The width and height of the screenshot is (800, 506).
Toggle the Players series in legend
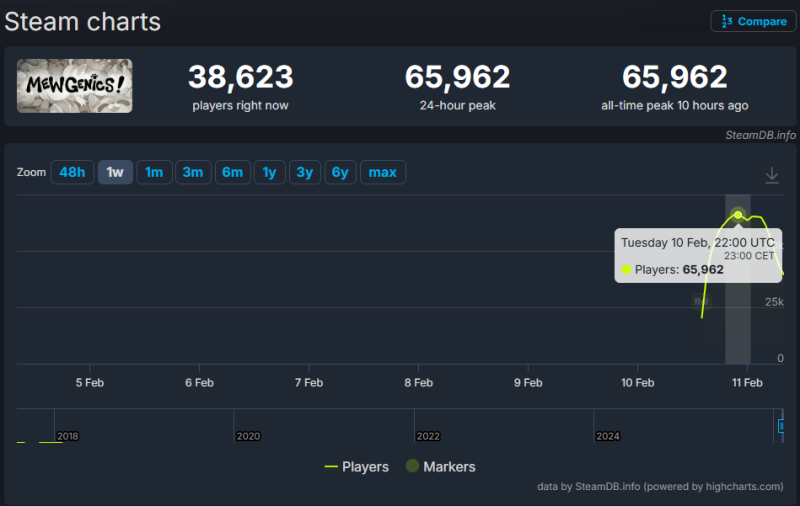[357, 467]
